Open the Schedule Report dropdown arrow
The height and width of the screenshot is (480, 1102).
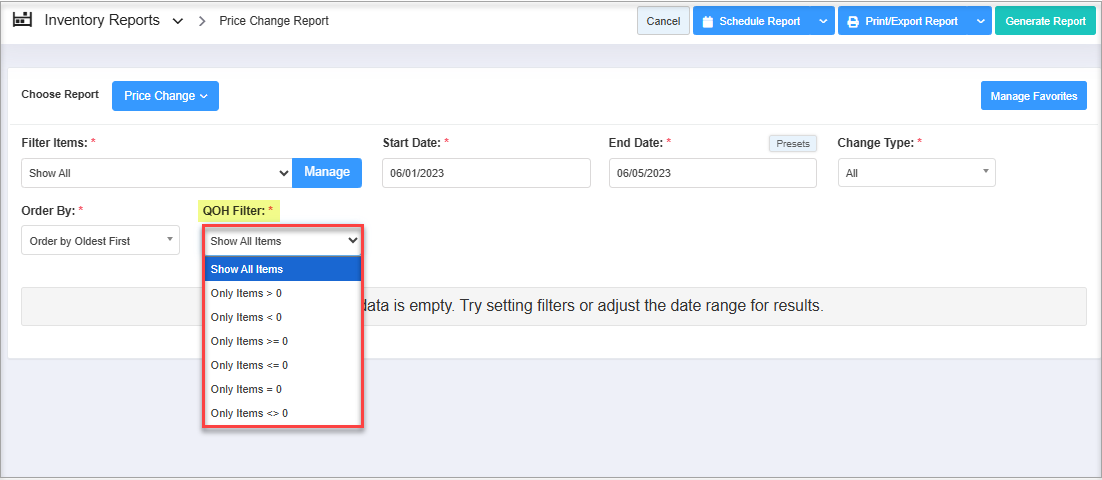[x=823, y=21]
